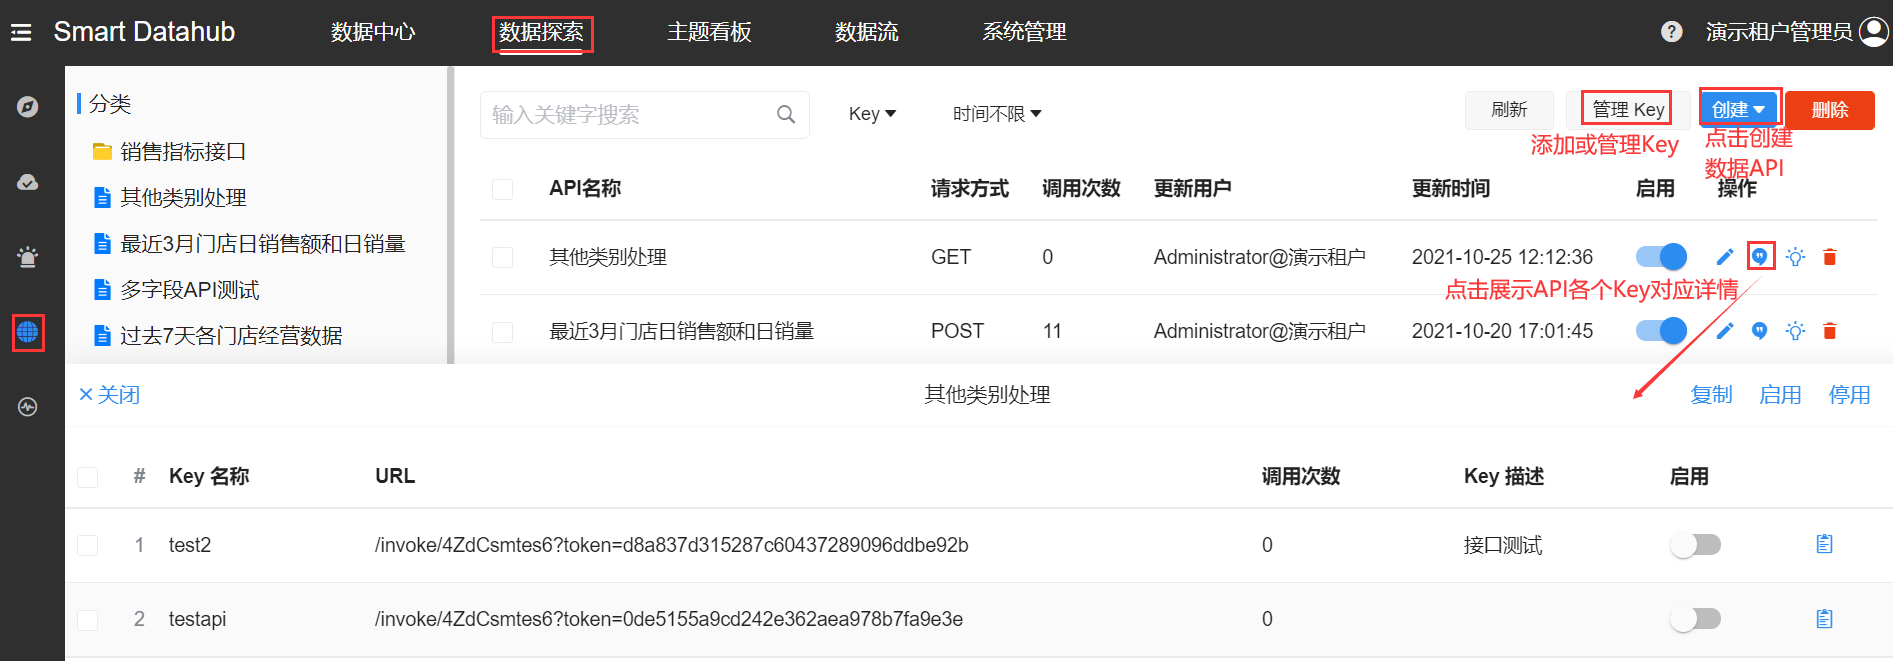1893x661 pixels.
Task: Select all APIs with the header checkbox
Action: pos(503,189)
